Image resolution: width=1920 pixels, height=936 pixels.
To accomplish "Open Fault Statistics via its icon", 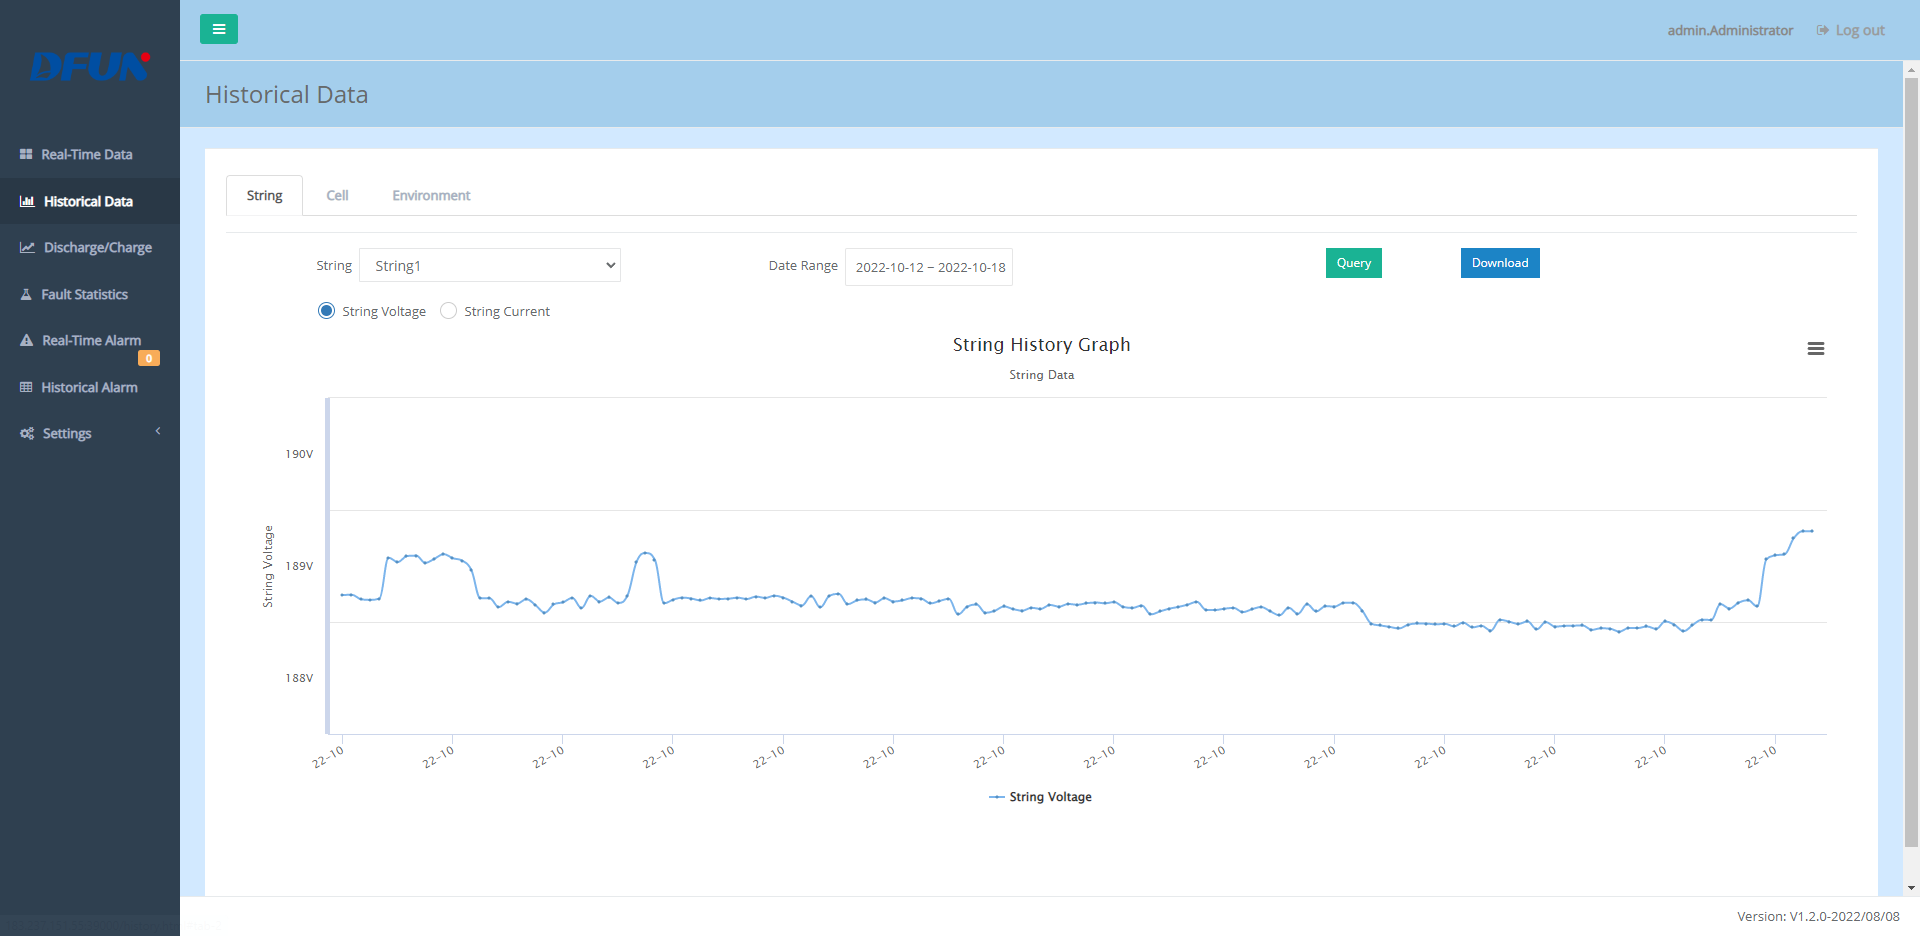I will [x=25, y=294].
